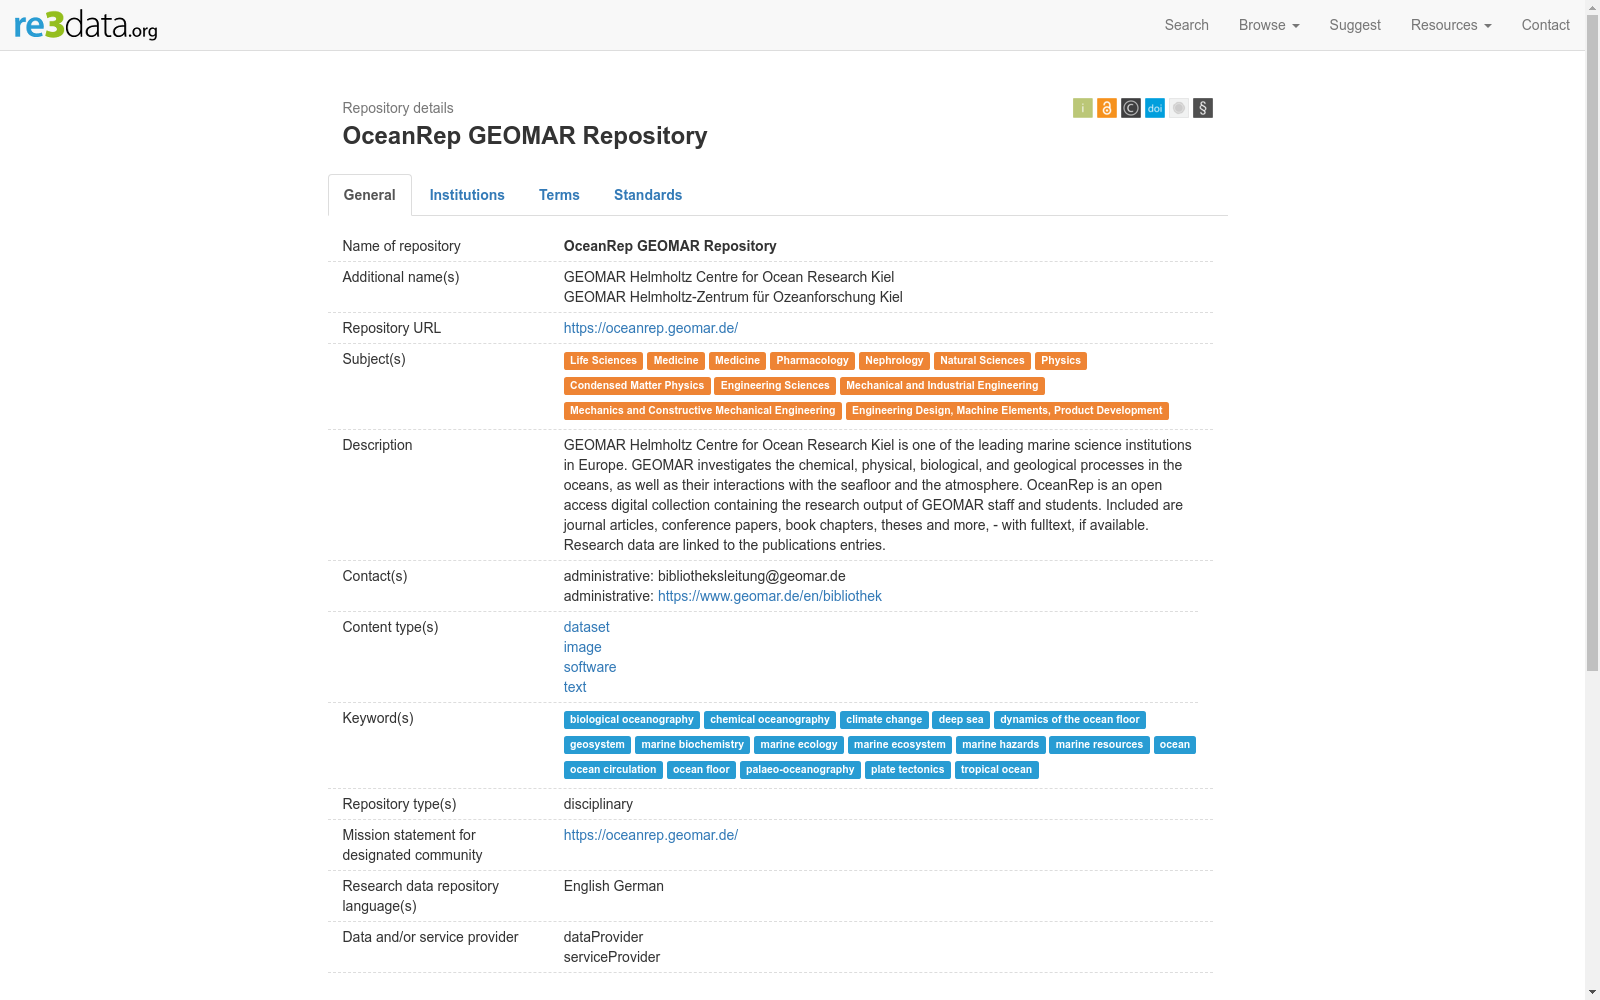
Task: Click the geosystem keyword tag
Action: tap(597, 745)
